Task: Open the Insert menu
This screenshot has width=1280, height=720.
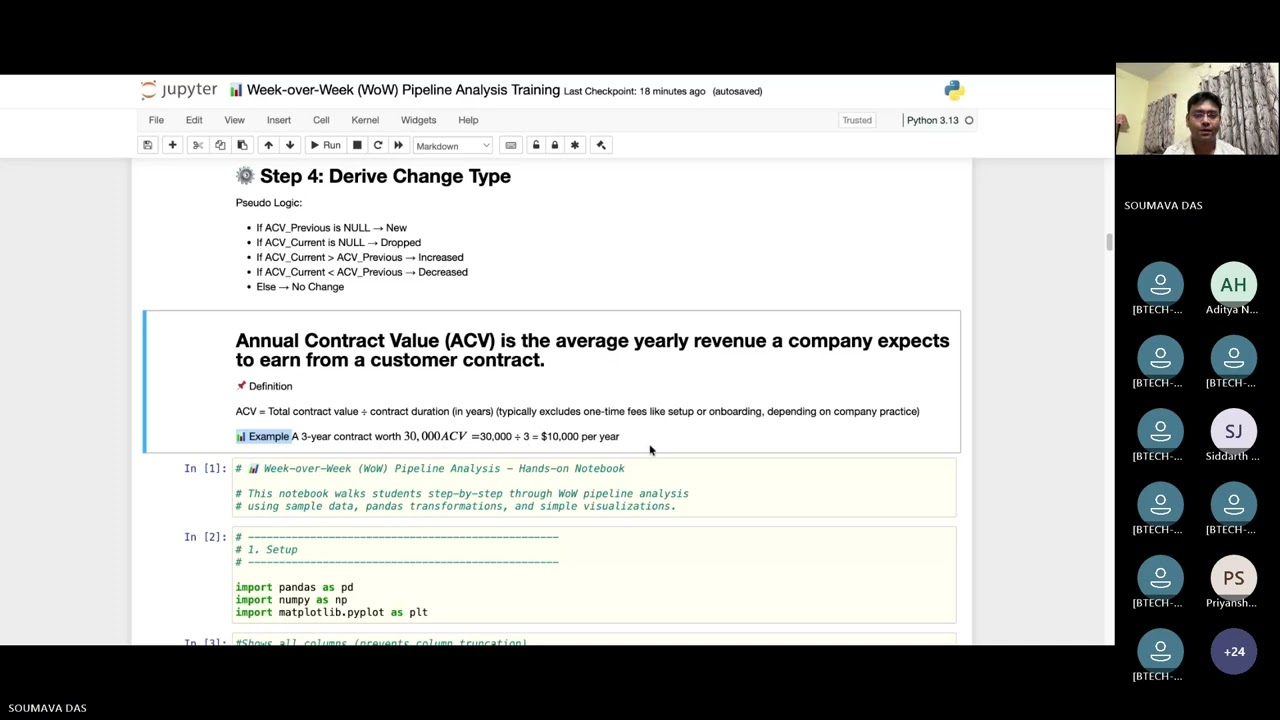Action: click(279, 120)
